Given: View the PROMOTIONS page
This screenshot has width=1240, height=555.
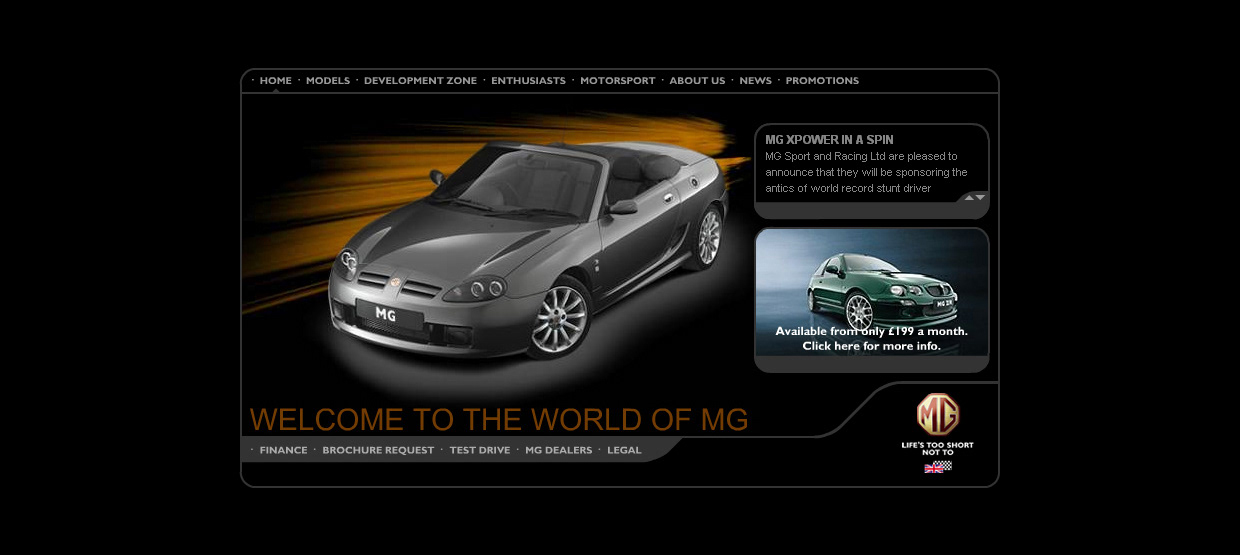Looking at the screenshot, I should (x=822, y=81).
